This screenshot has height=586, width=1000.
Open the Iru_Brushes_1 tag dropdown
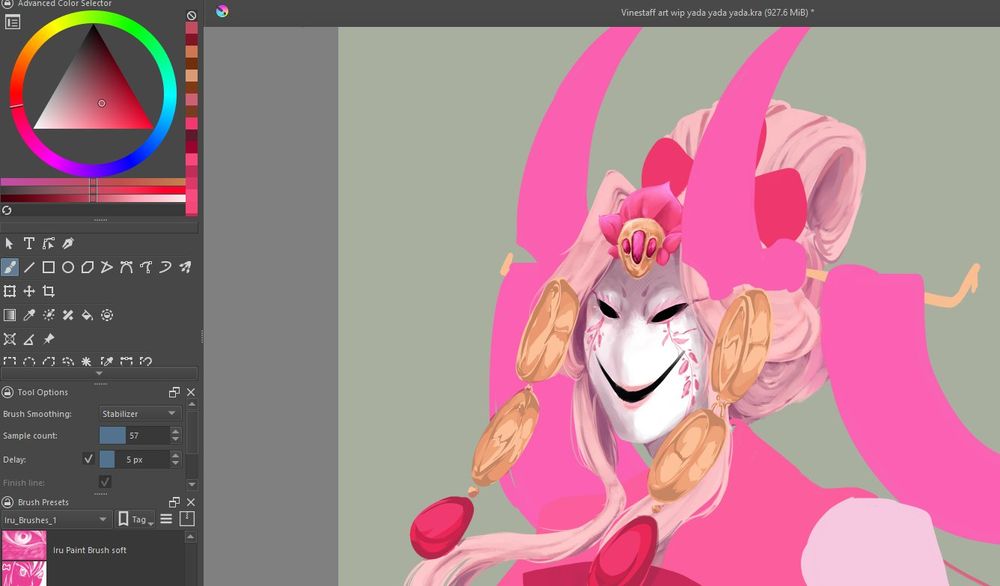(56, 519)
